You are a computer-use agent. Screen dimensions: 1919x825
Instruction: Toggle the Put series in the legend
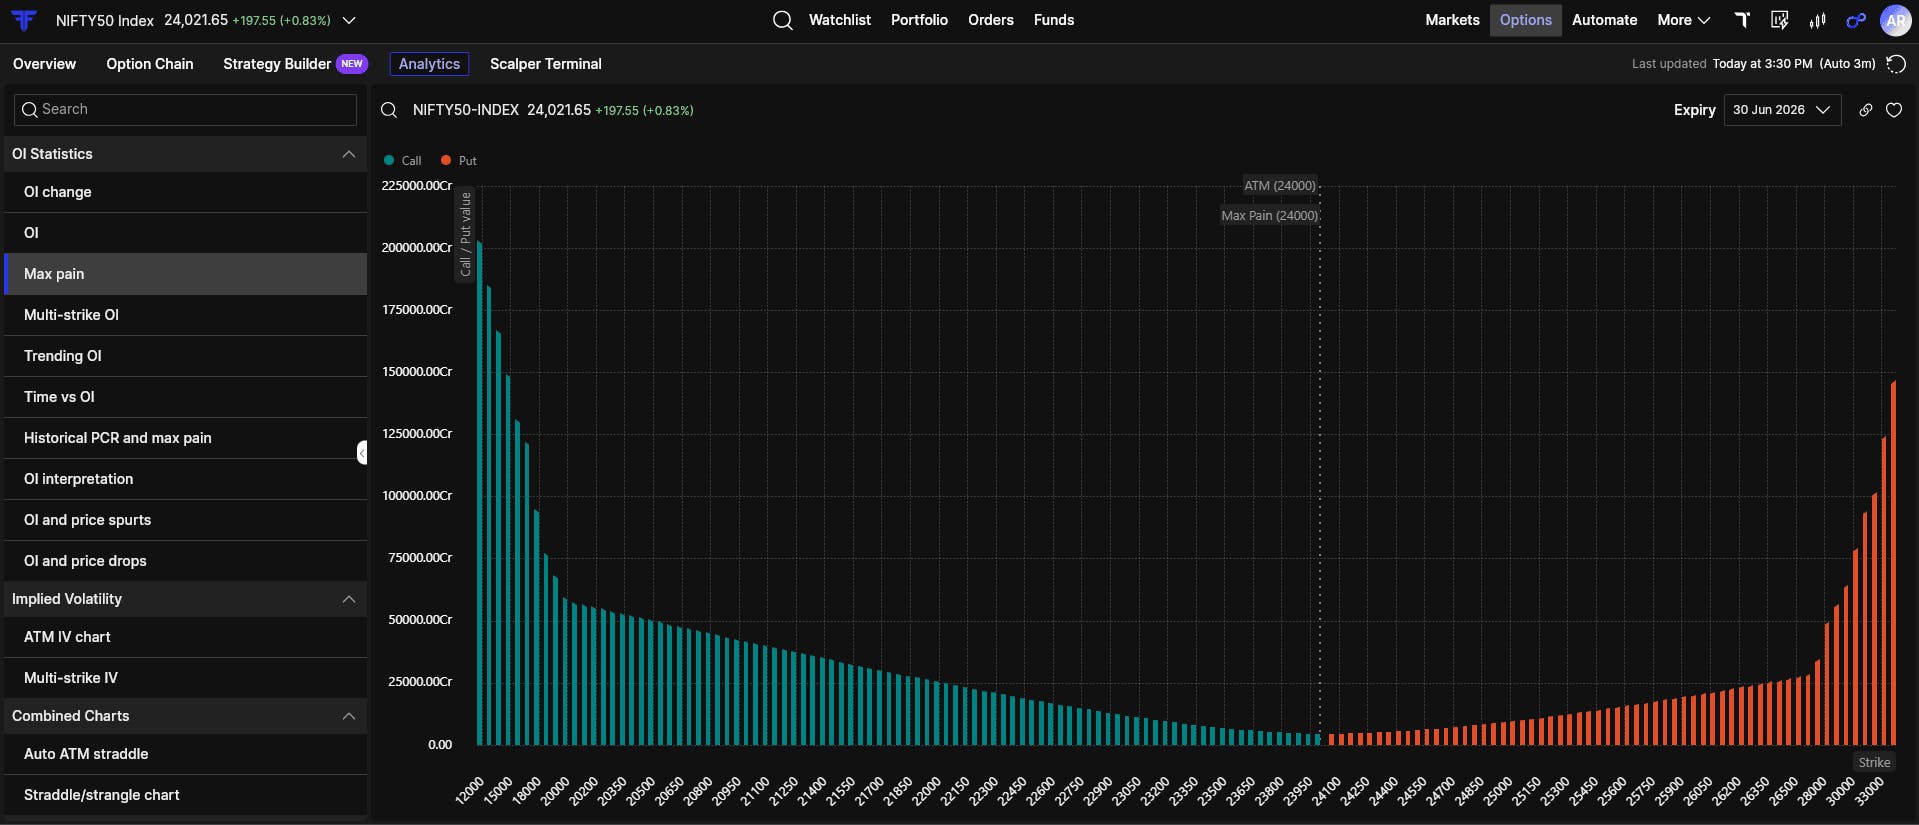(459, 160)
